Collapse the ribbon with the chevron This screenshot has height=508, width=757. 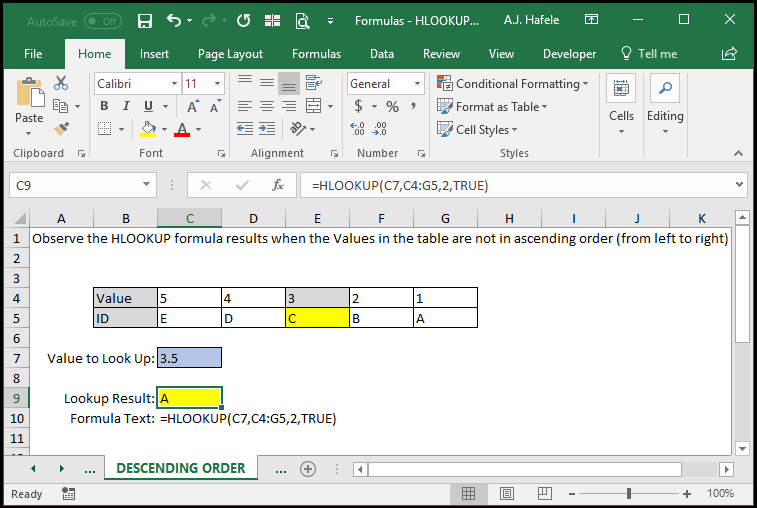(x=738, y=153)
